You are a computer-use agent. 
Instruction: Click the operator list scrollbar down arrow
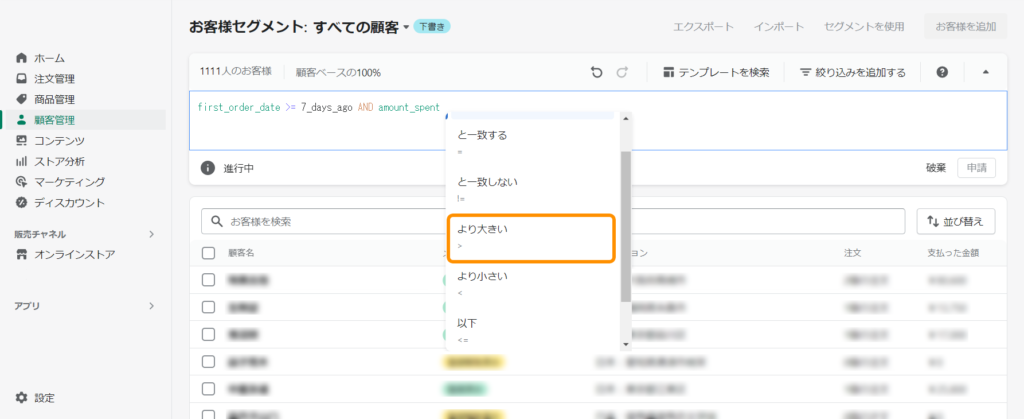tap(626, 344)
